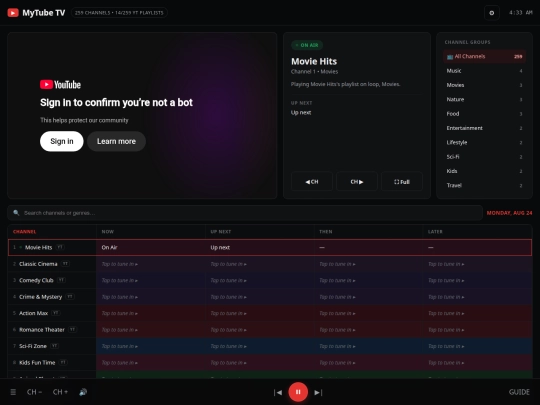Filter by the Kids group
Screen dimensions: 540x405
click(x=484, y=171)
